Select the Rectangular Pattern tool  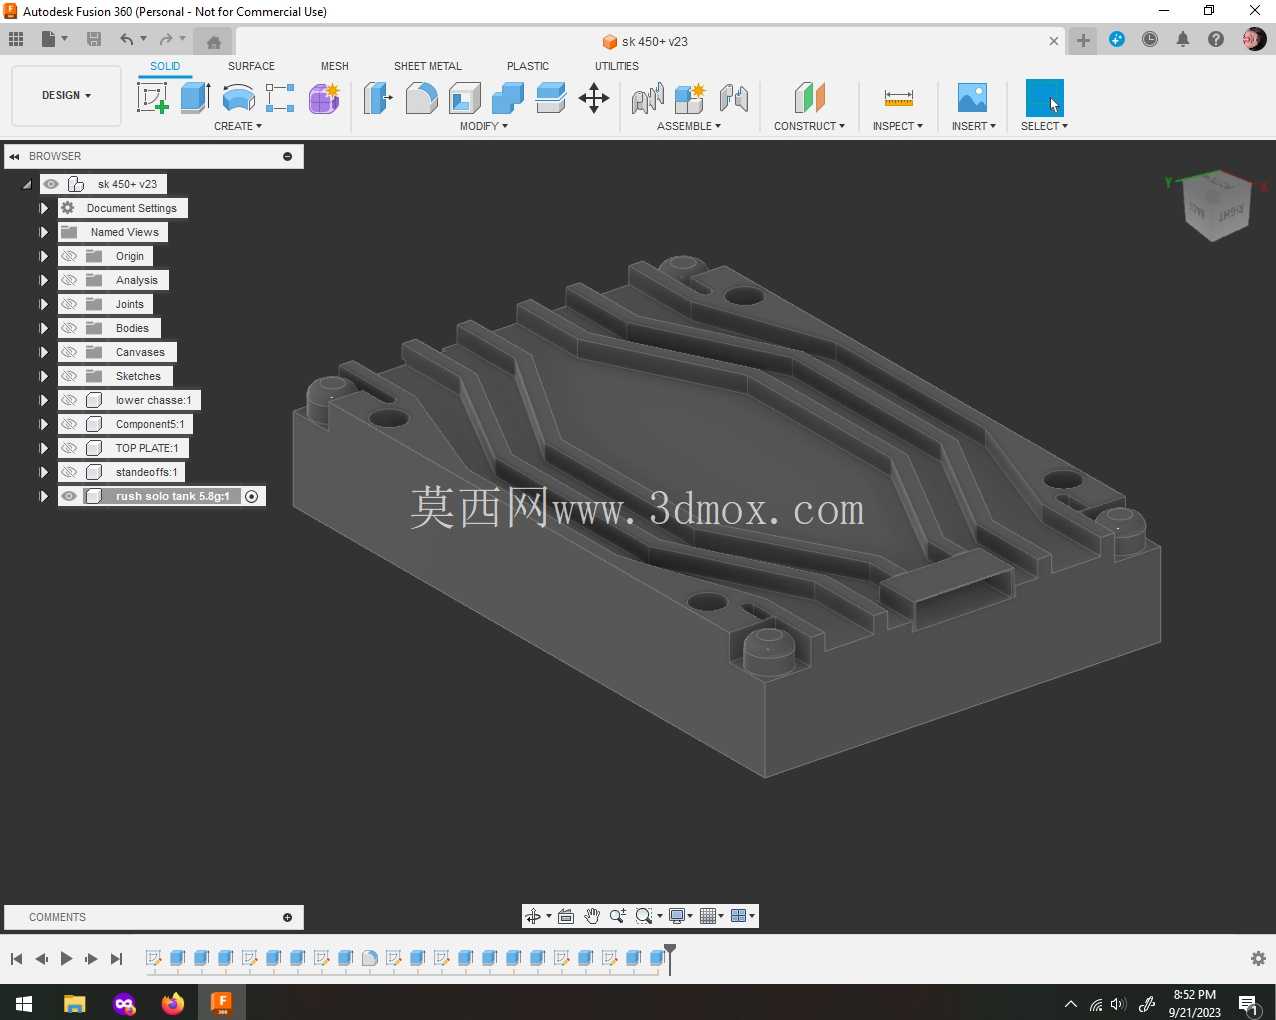280,98
